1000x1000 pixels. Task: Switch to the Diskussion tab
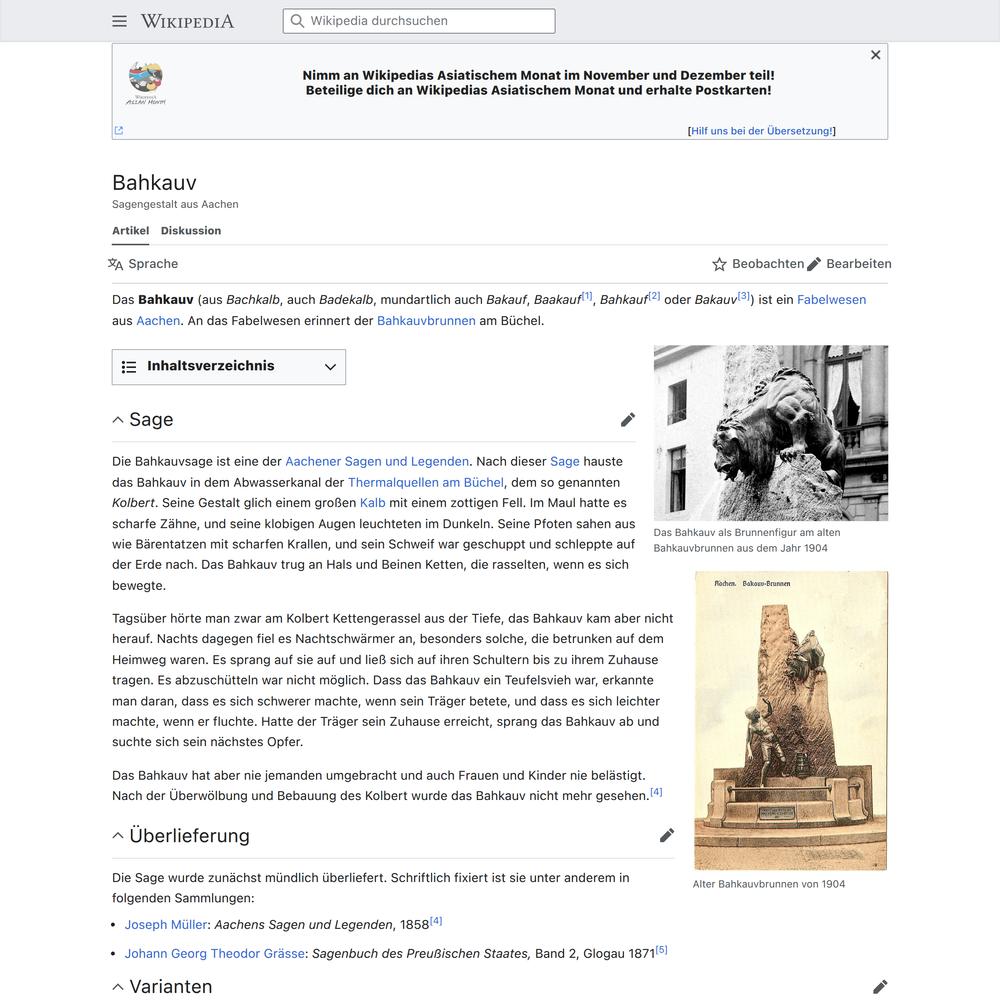191,231
